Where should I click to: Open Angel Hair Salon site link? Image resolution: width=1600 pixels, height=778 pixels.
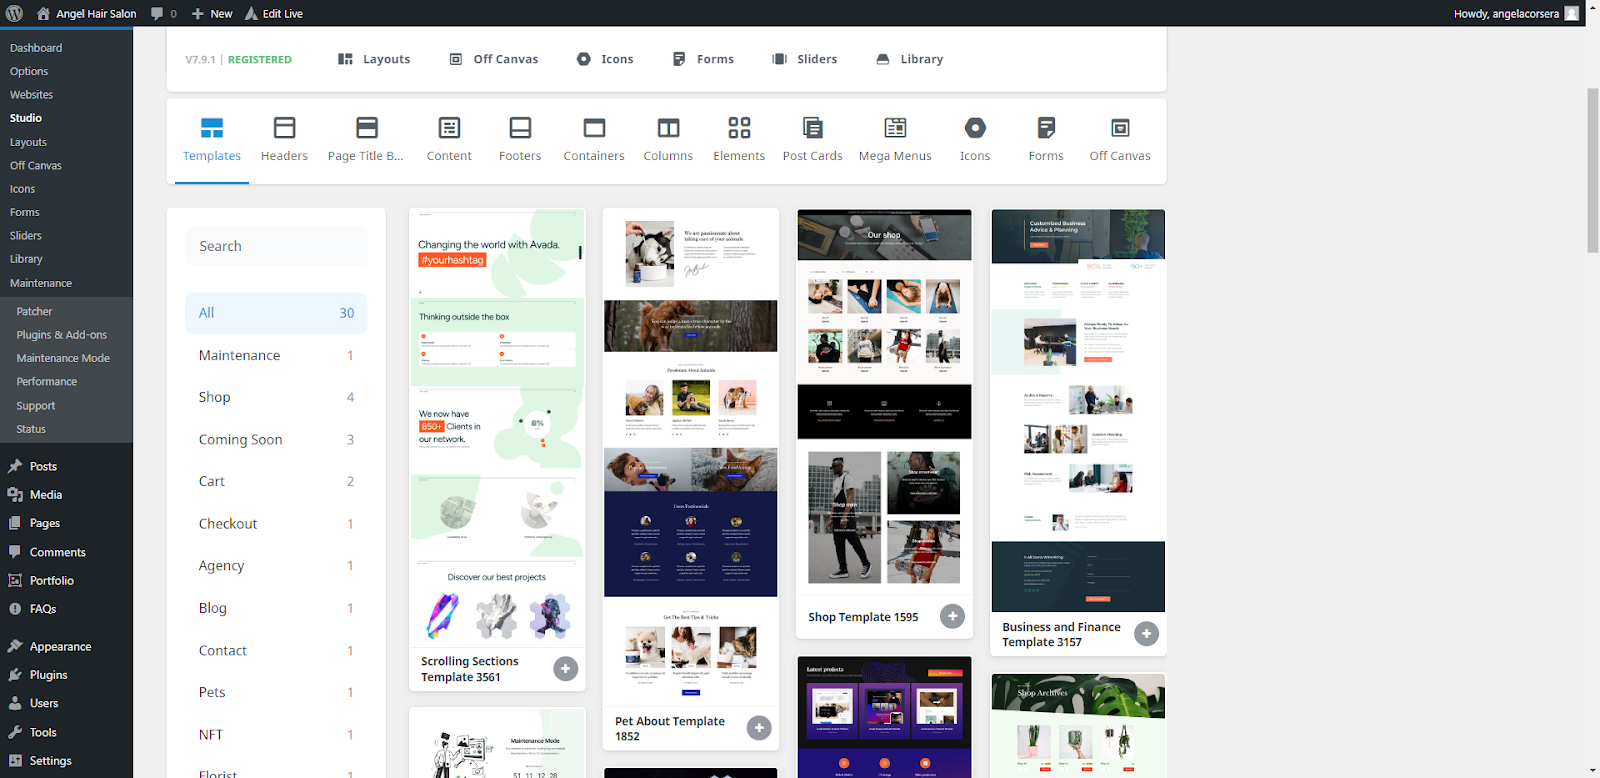(87, 13)
